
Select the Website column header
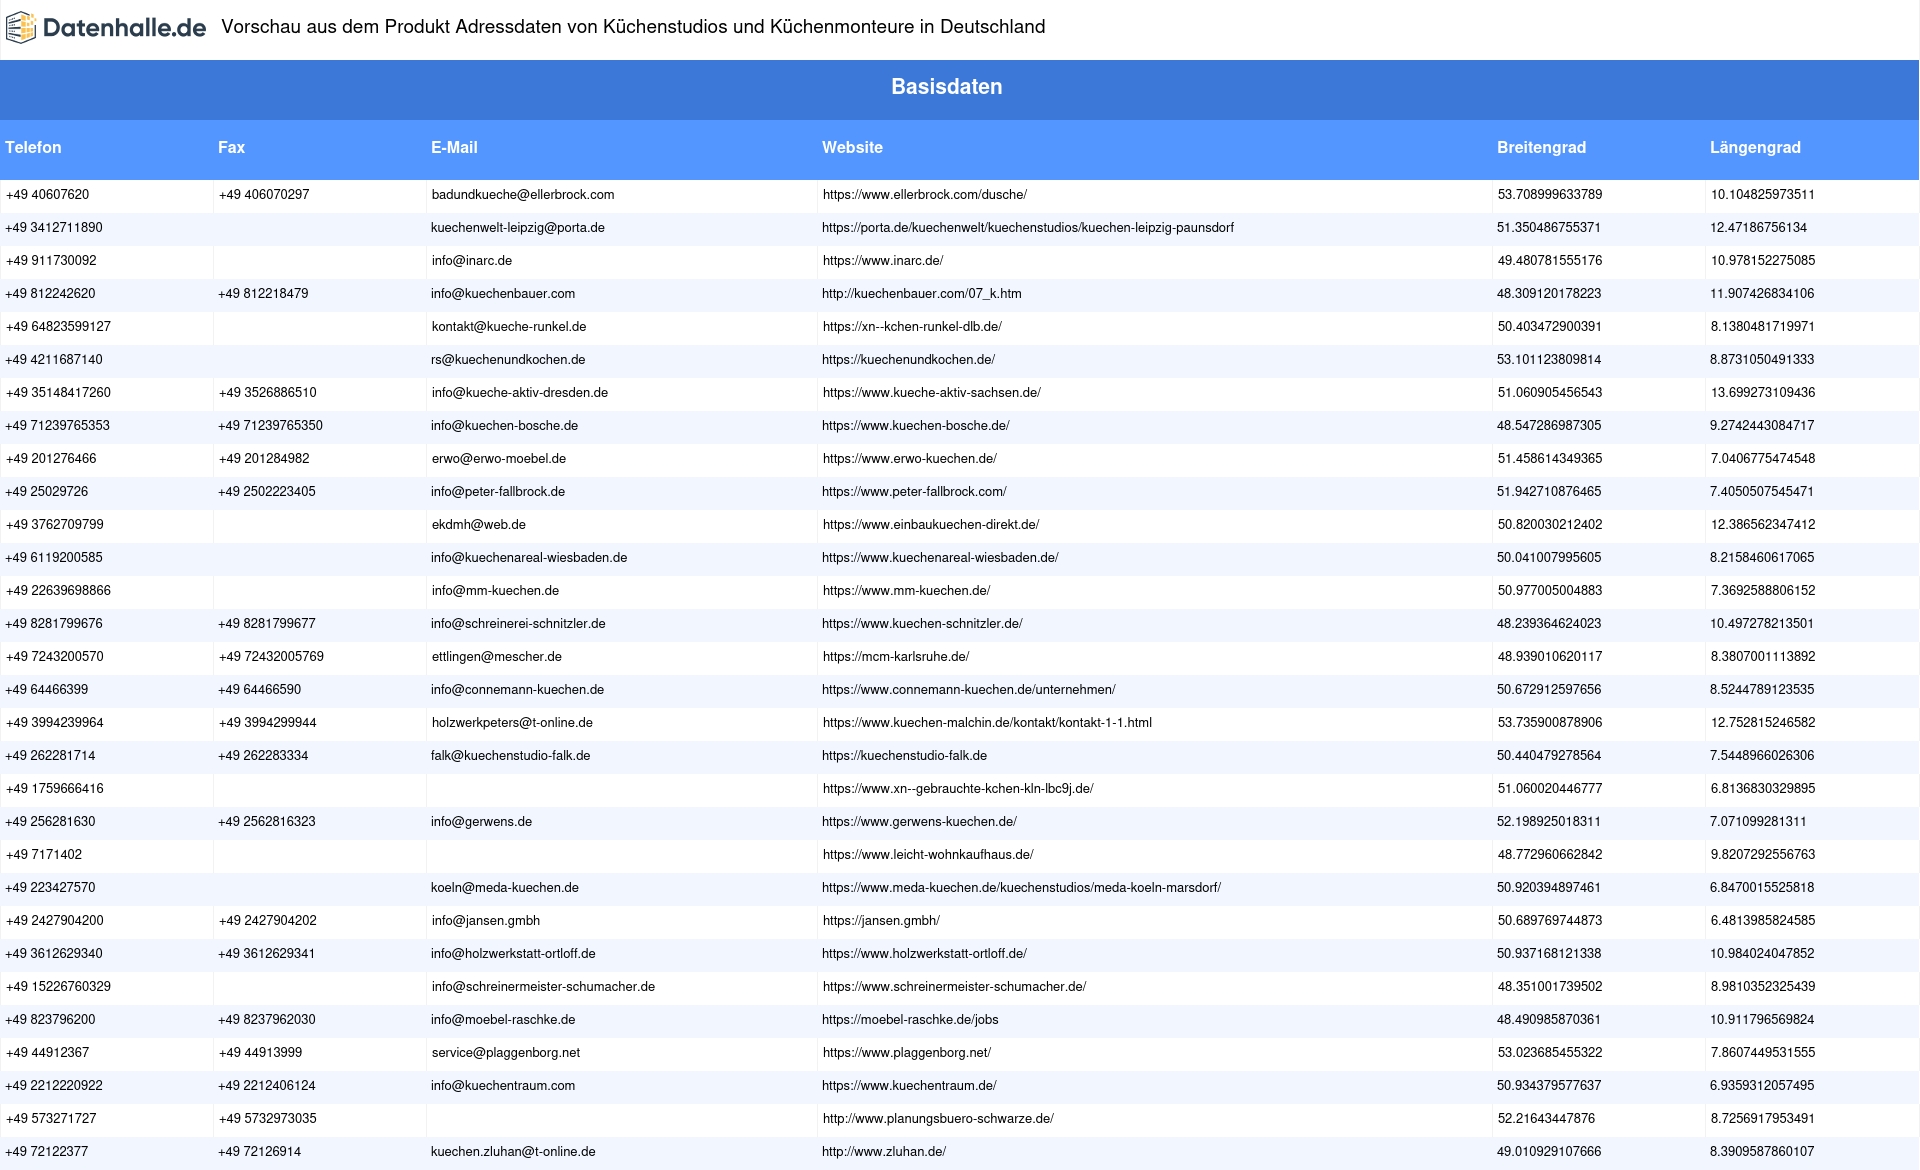coord(852,147)
